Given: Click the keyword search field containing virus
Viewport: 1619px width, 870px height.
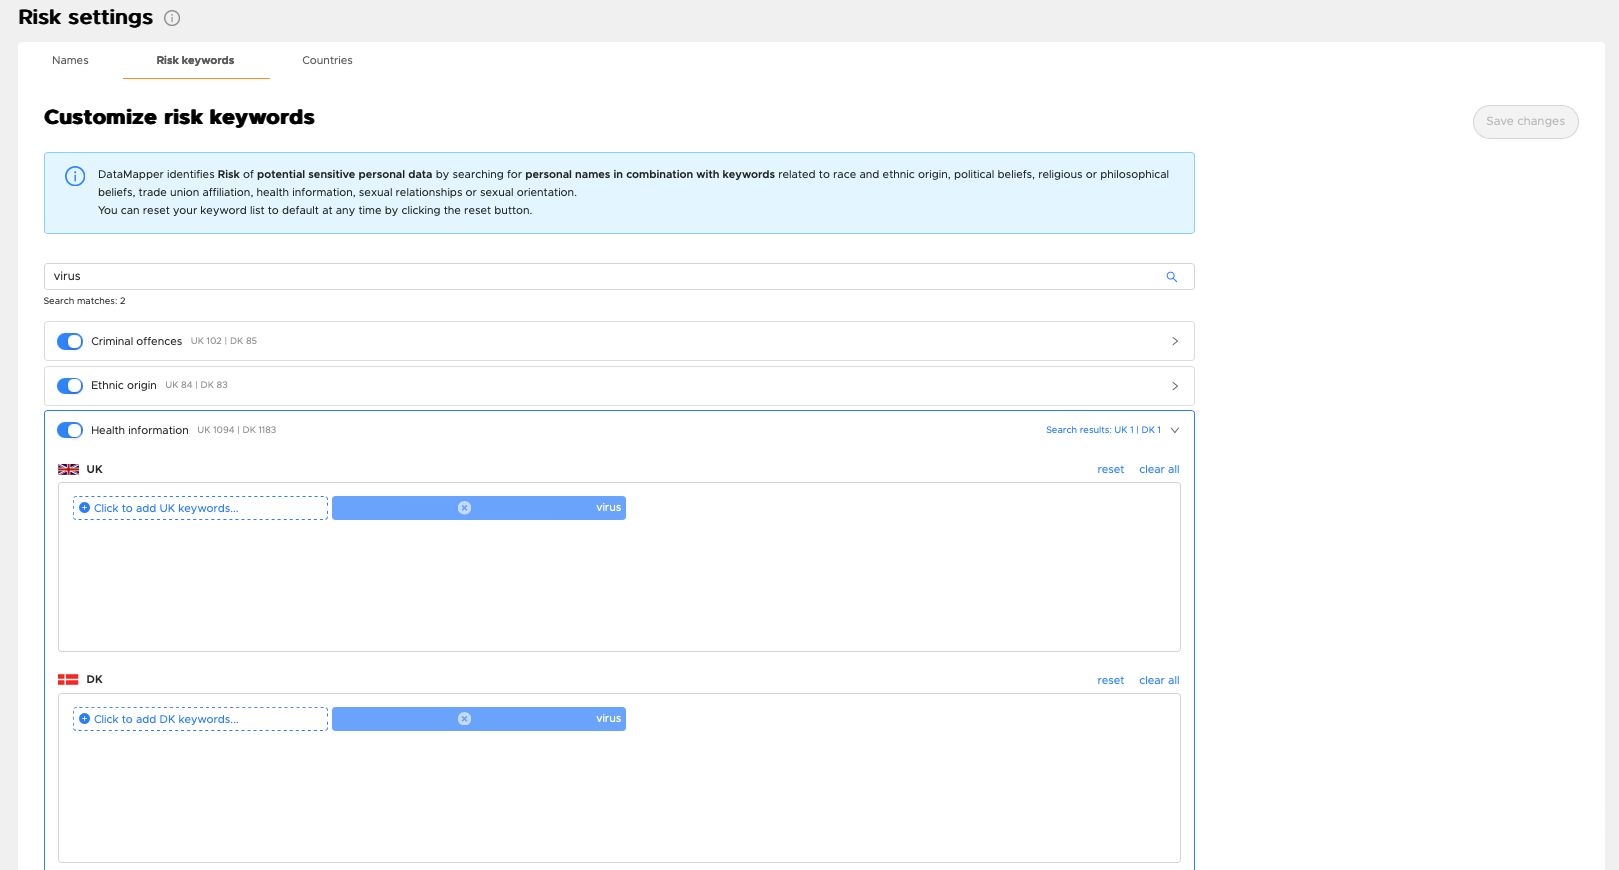Looking at the screenshot, I should tap(619, 277).
